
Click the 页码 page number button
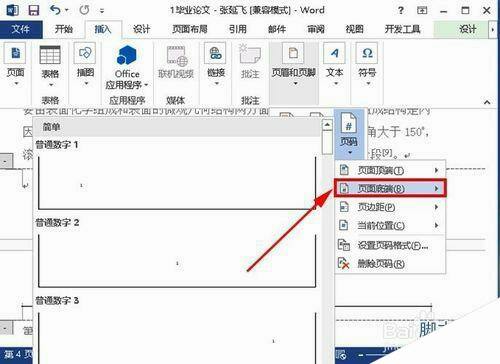(x=349, y=133)
